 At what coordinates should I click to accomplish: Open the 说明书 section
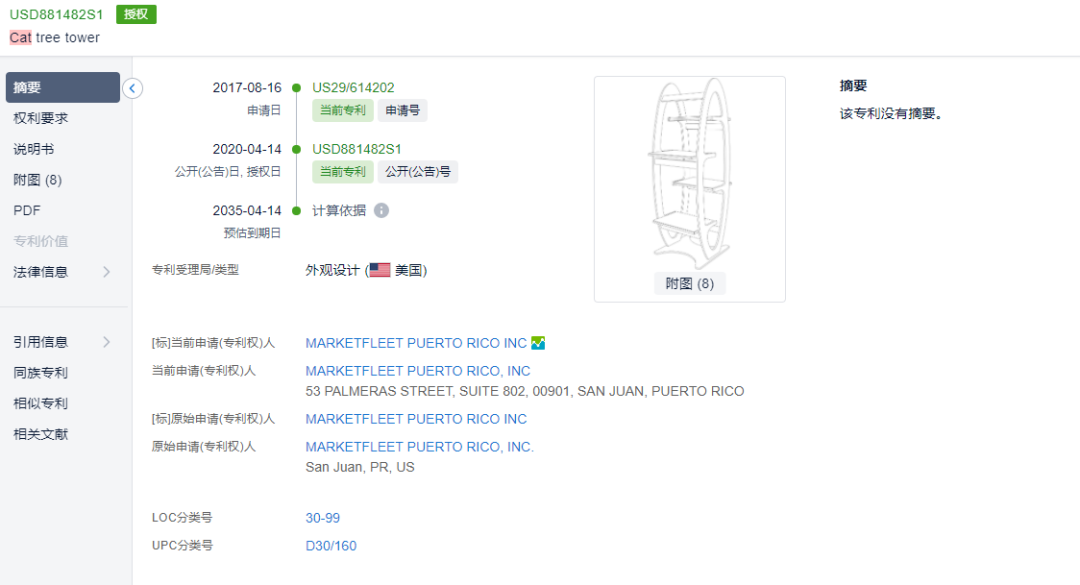[34, 149]
